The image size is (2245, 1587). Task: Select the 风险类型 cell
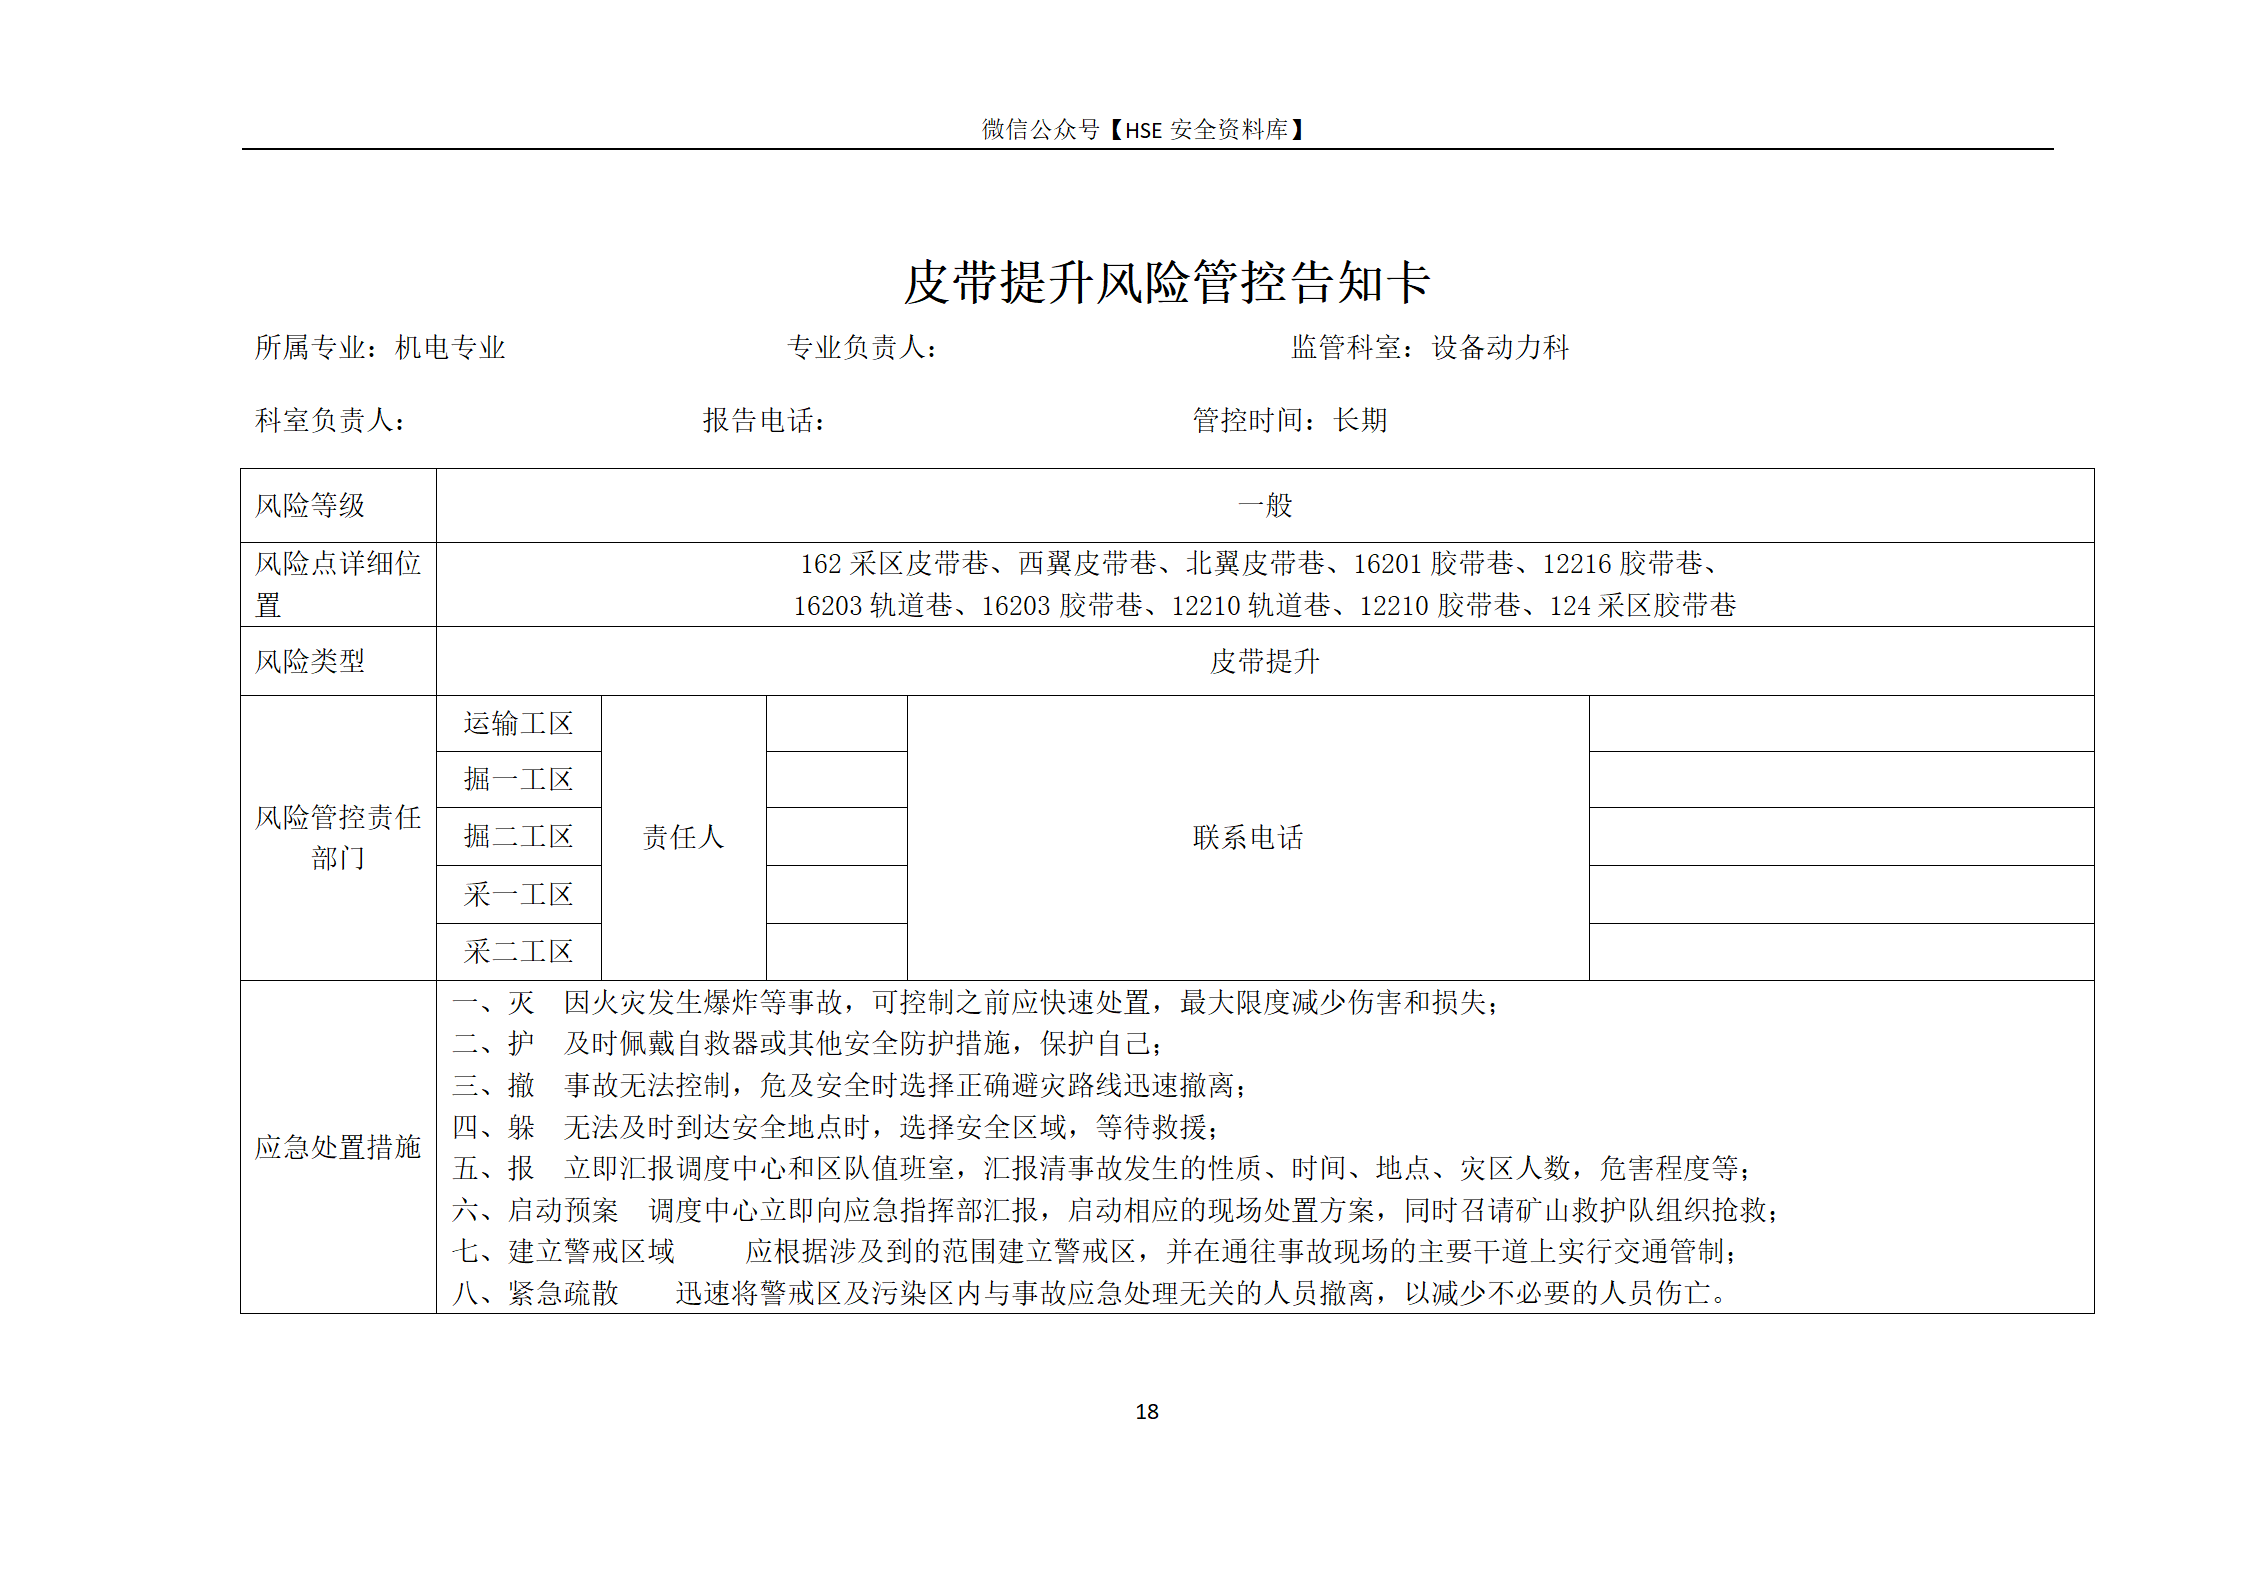coord(339,661)
